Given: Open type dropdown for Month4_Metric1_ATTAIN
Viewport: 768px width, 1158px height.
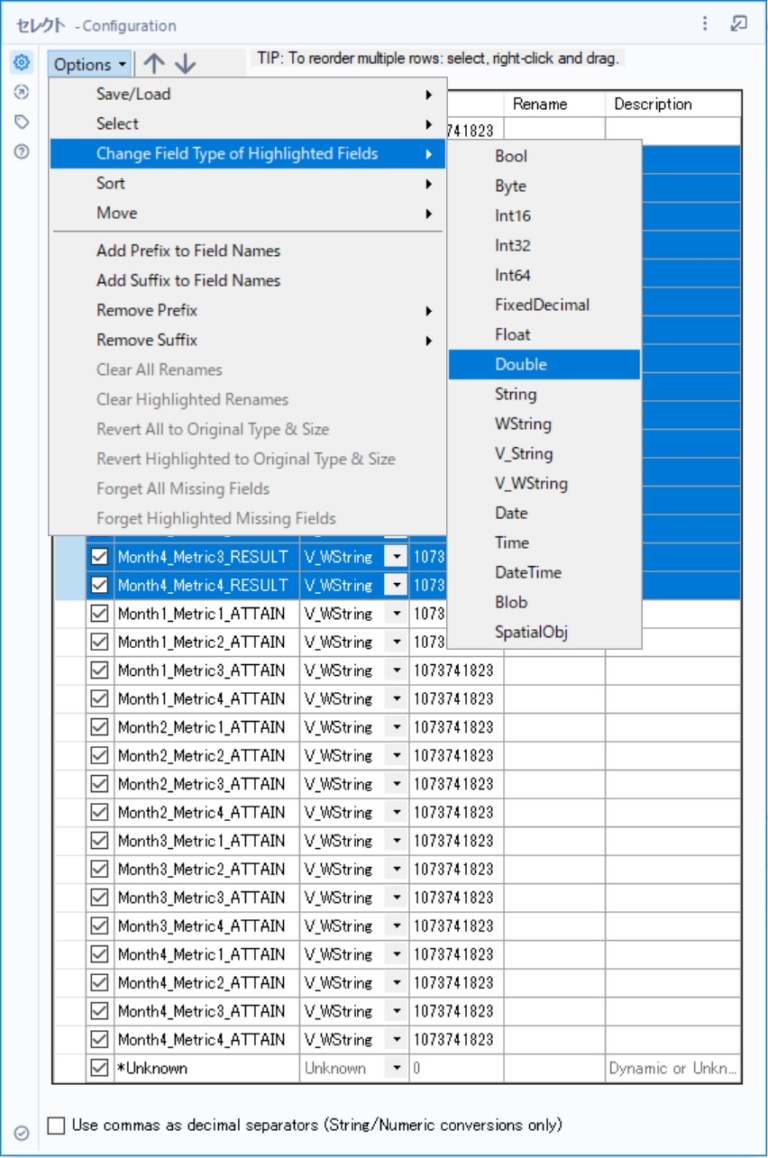Looking at the screenshot, I should tap(397, 953).
